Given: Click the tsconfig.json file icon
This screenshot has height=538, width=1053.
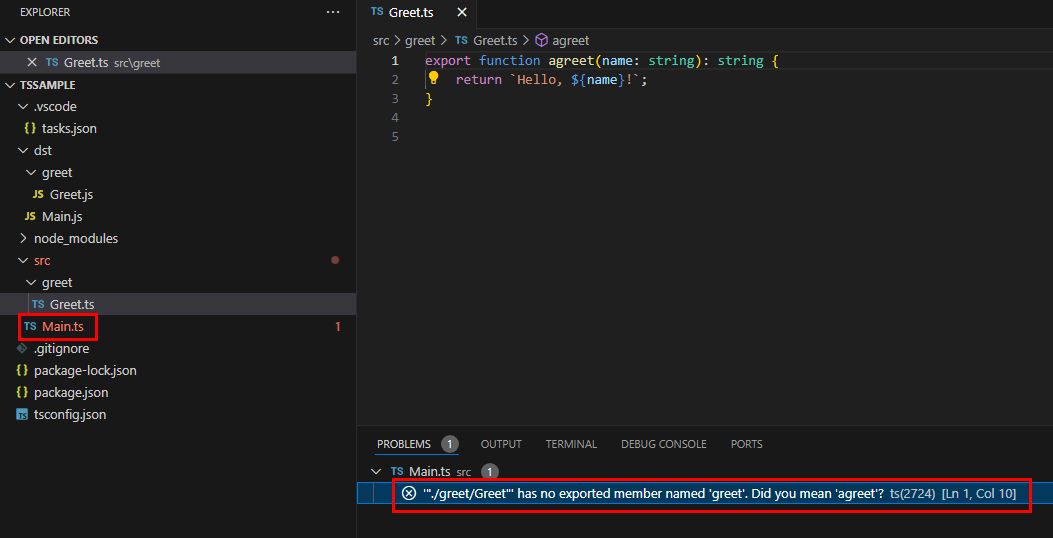Looking at the screenshot, I should (x=22, y=414).
